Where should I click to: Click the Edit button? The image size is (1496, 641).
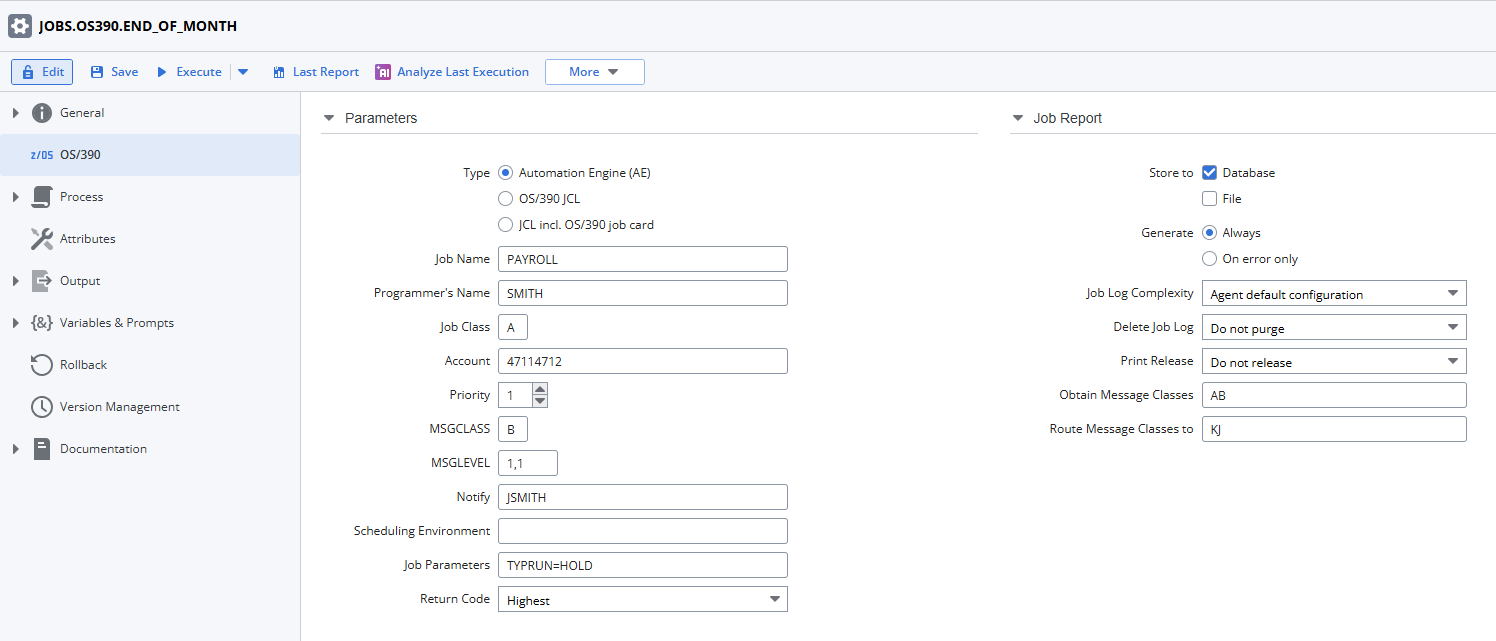42,72
